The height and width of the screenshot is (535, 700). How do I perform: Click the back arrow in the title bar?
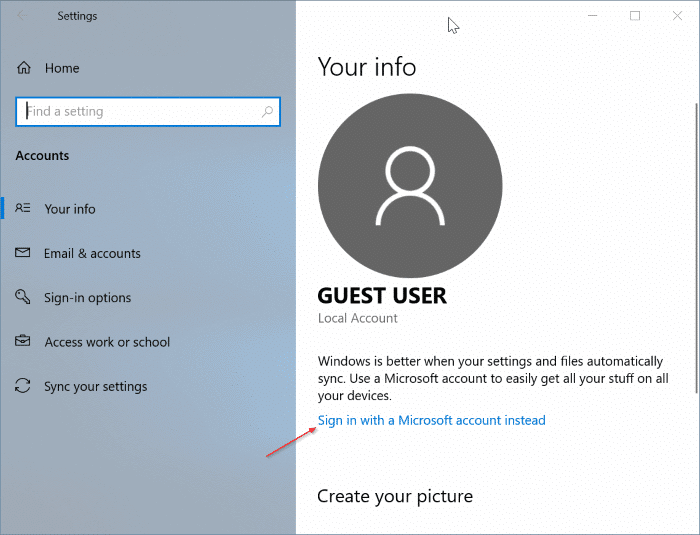(21, 16)
